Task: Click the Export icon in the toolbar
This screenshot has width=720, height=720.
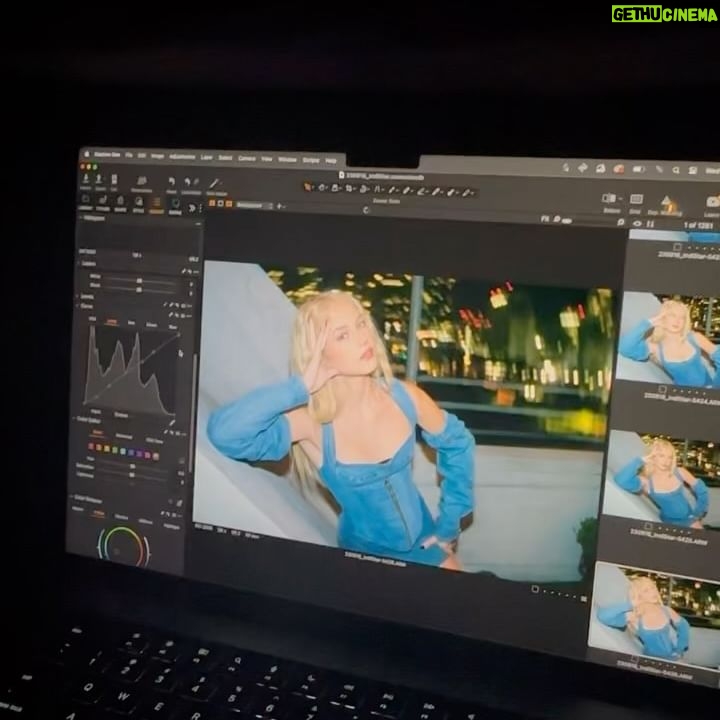Action: click(x=99, y=179)
